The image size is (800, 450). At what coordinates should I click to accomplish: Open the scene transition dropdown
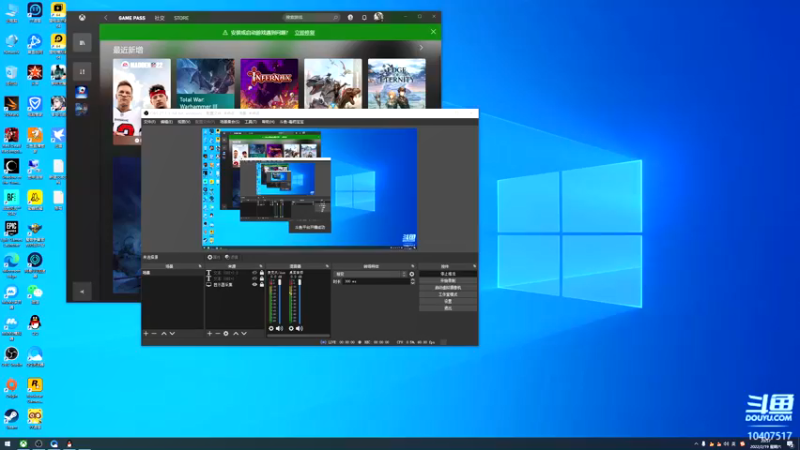click(x=370, y=274)
